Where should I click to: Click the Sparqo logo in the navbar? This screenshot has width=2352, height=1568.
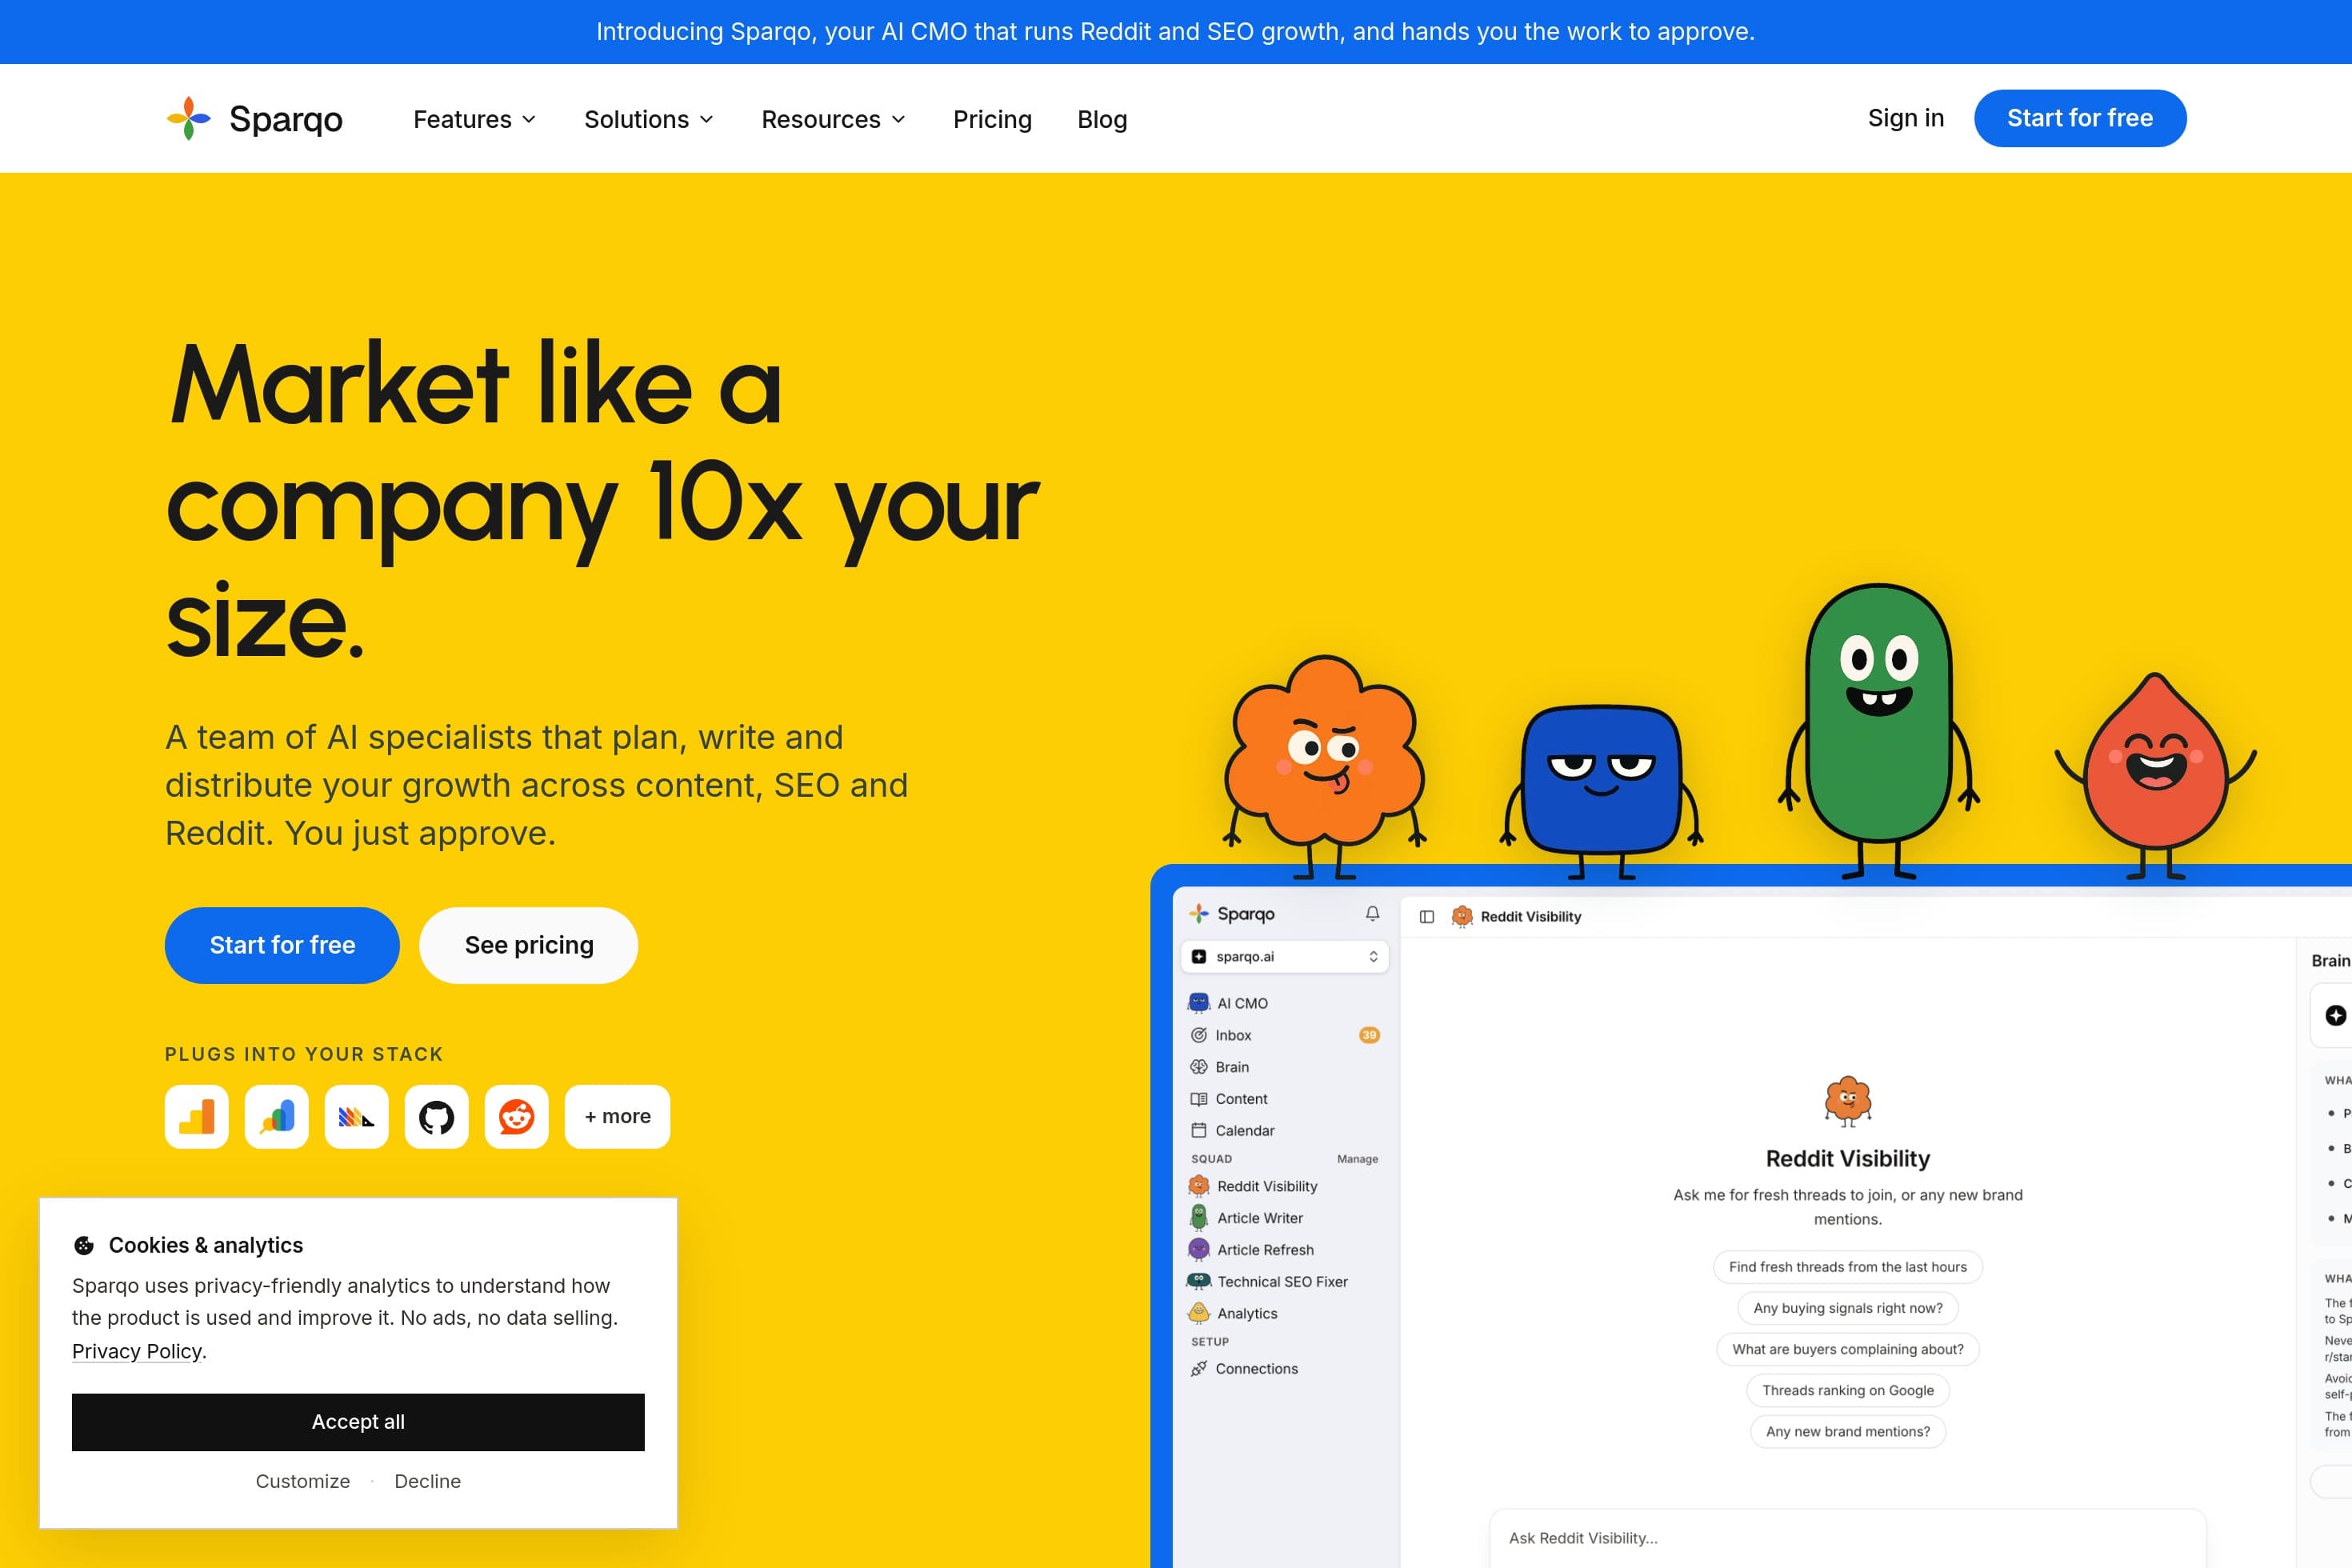(254, 118)
